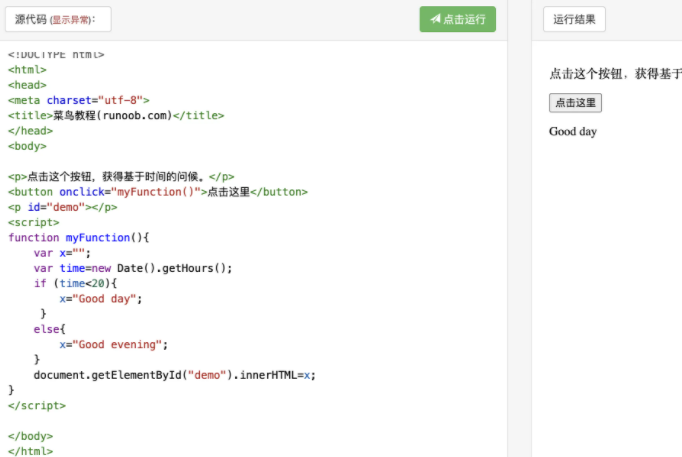The width and height of the screenshot is (682, 457).
Task: Click the result paragraph starting 点击这个按钮
Action: point(615,74)
